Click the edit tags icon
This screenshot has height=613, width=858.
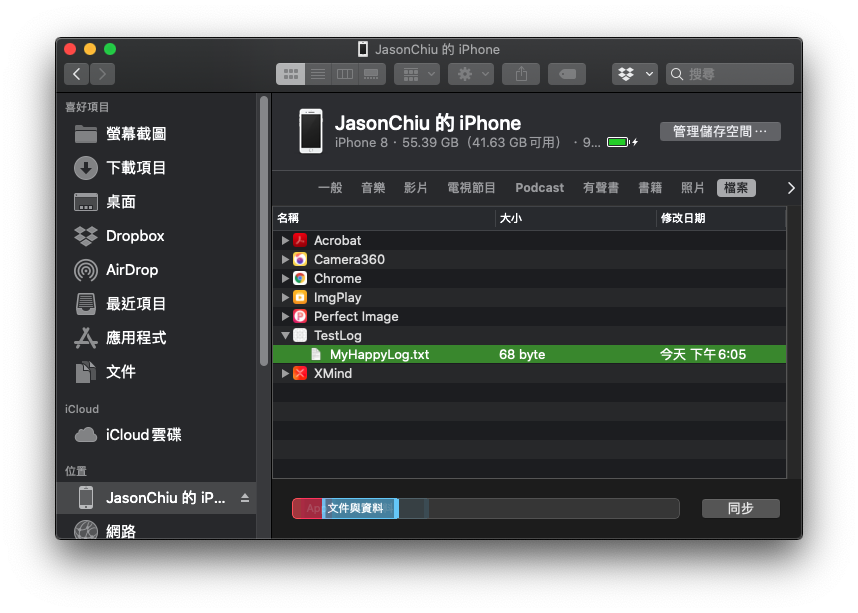[566, 74]
